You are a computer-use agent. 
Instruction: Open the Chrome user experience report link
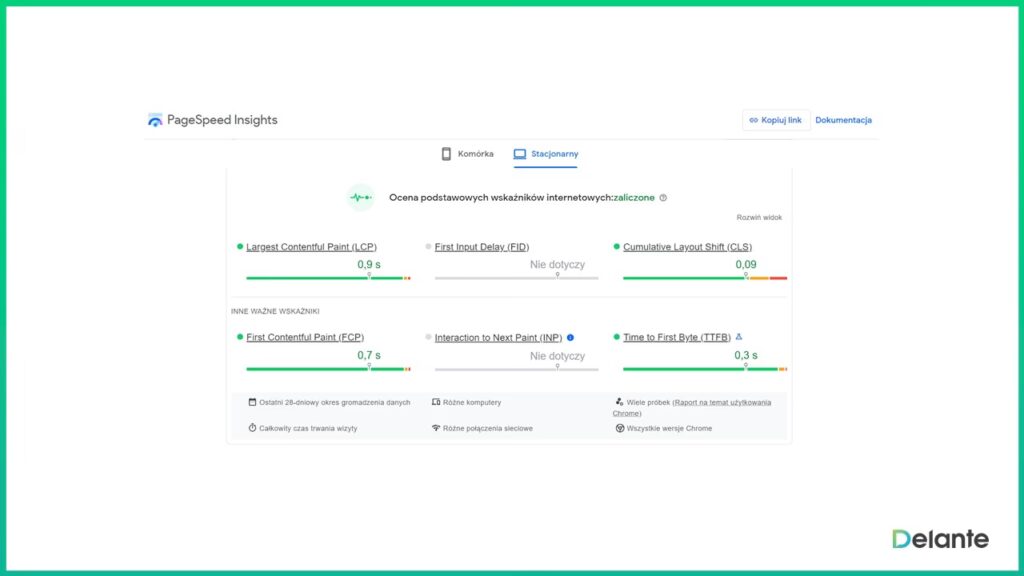720,403
